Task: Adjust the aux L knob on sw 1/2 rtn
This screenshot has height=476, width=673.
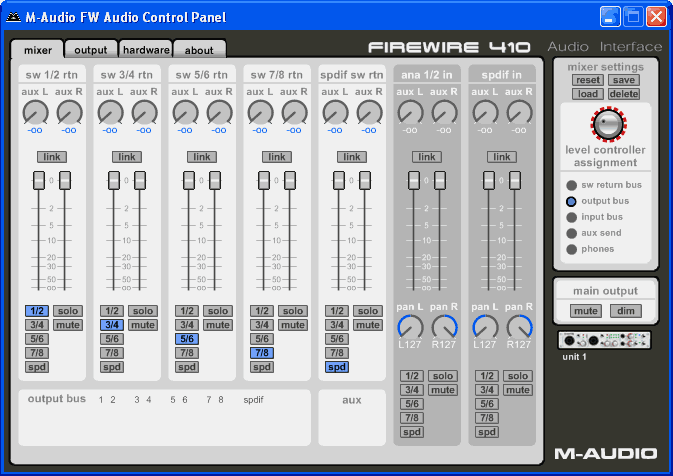Action: point(35,112)
